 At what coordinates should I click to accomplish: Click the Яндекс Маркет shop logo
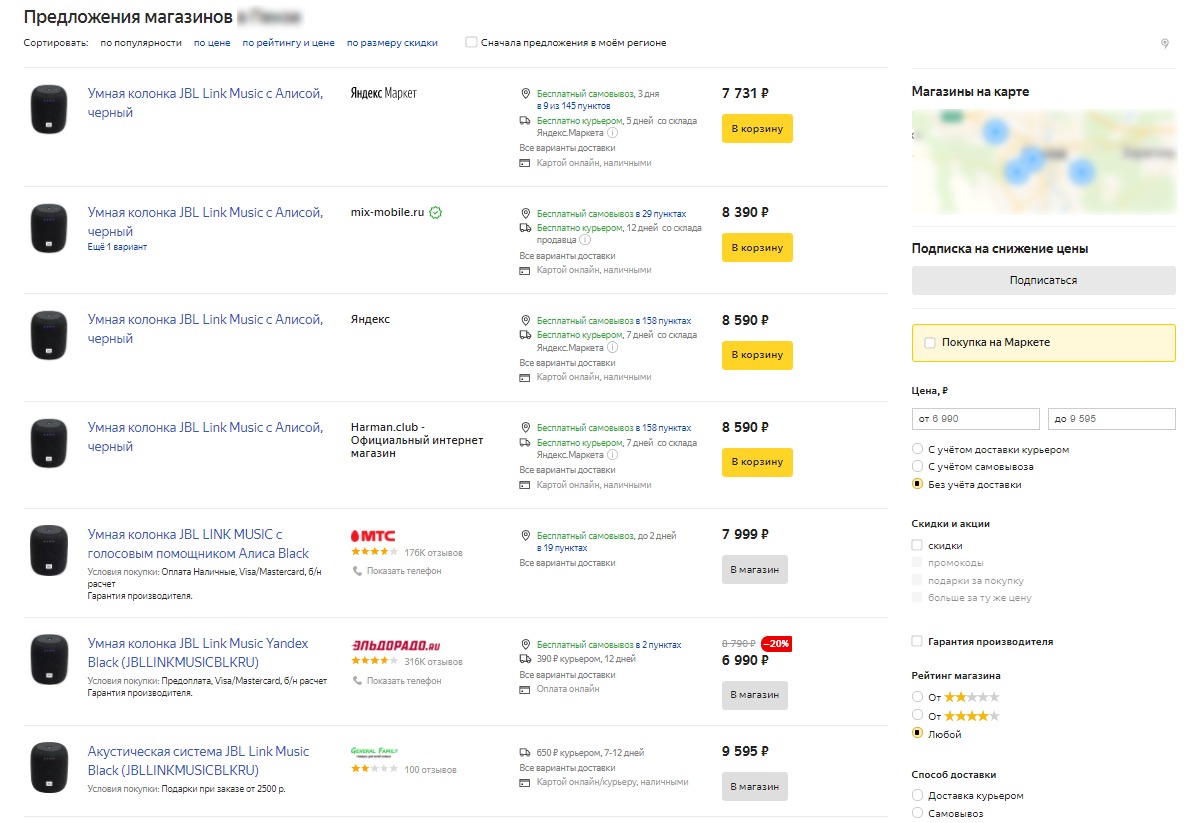(x=383, y=93)
